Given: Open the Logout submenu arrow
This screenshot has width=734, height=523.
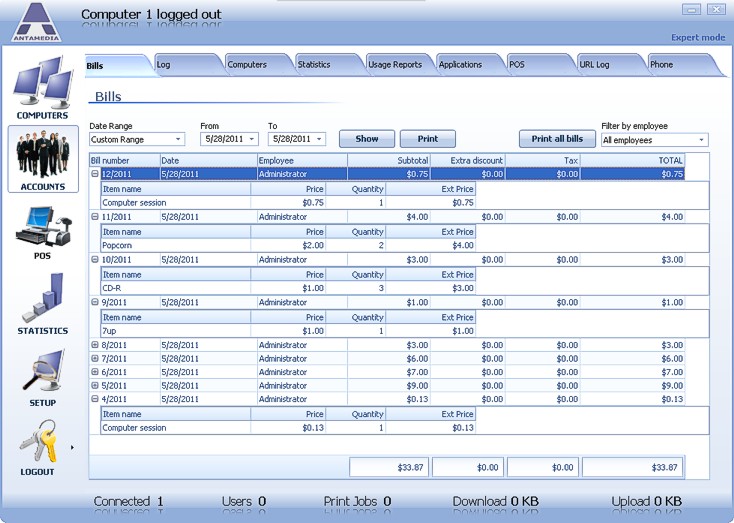Looking at the screenshot, I should (x=72, y=448).
